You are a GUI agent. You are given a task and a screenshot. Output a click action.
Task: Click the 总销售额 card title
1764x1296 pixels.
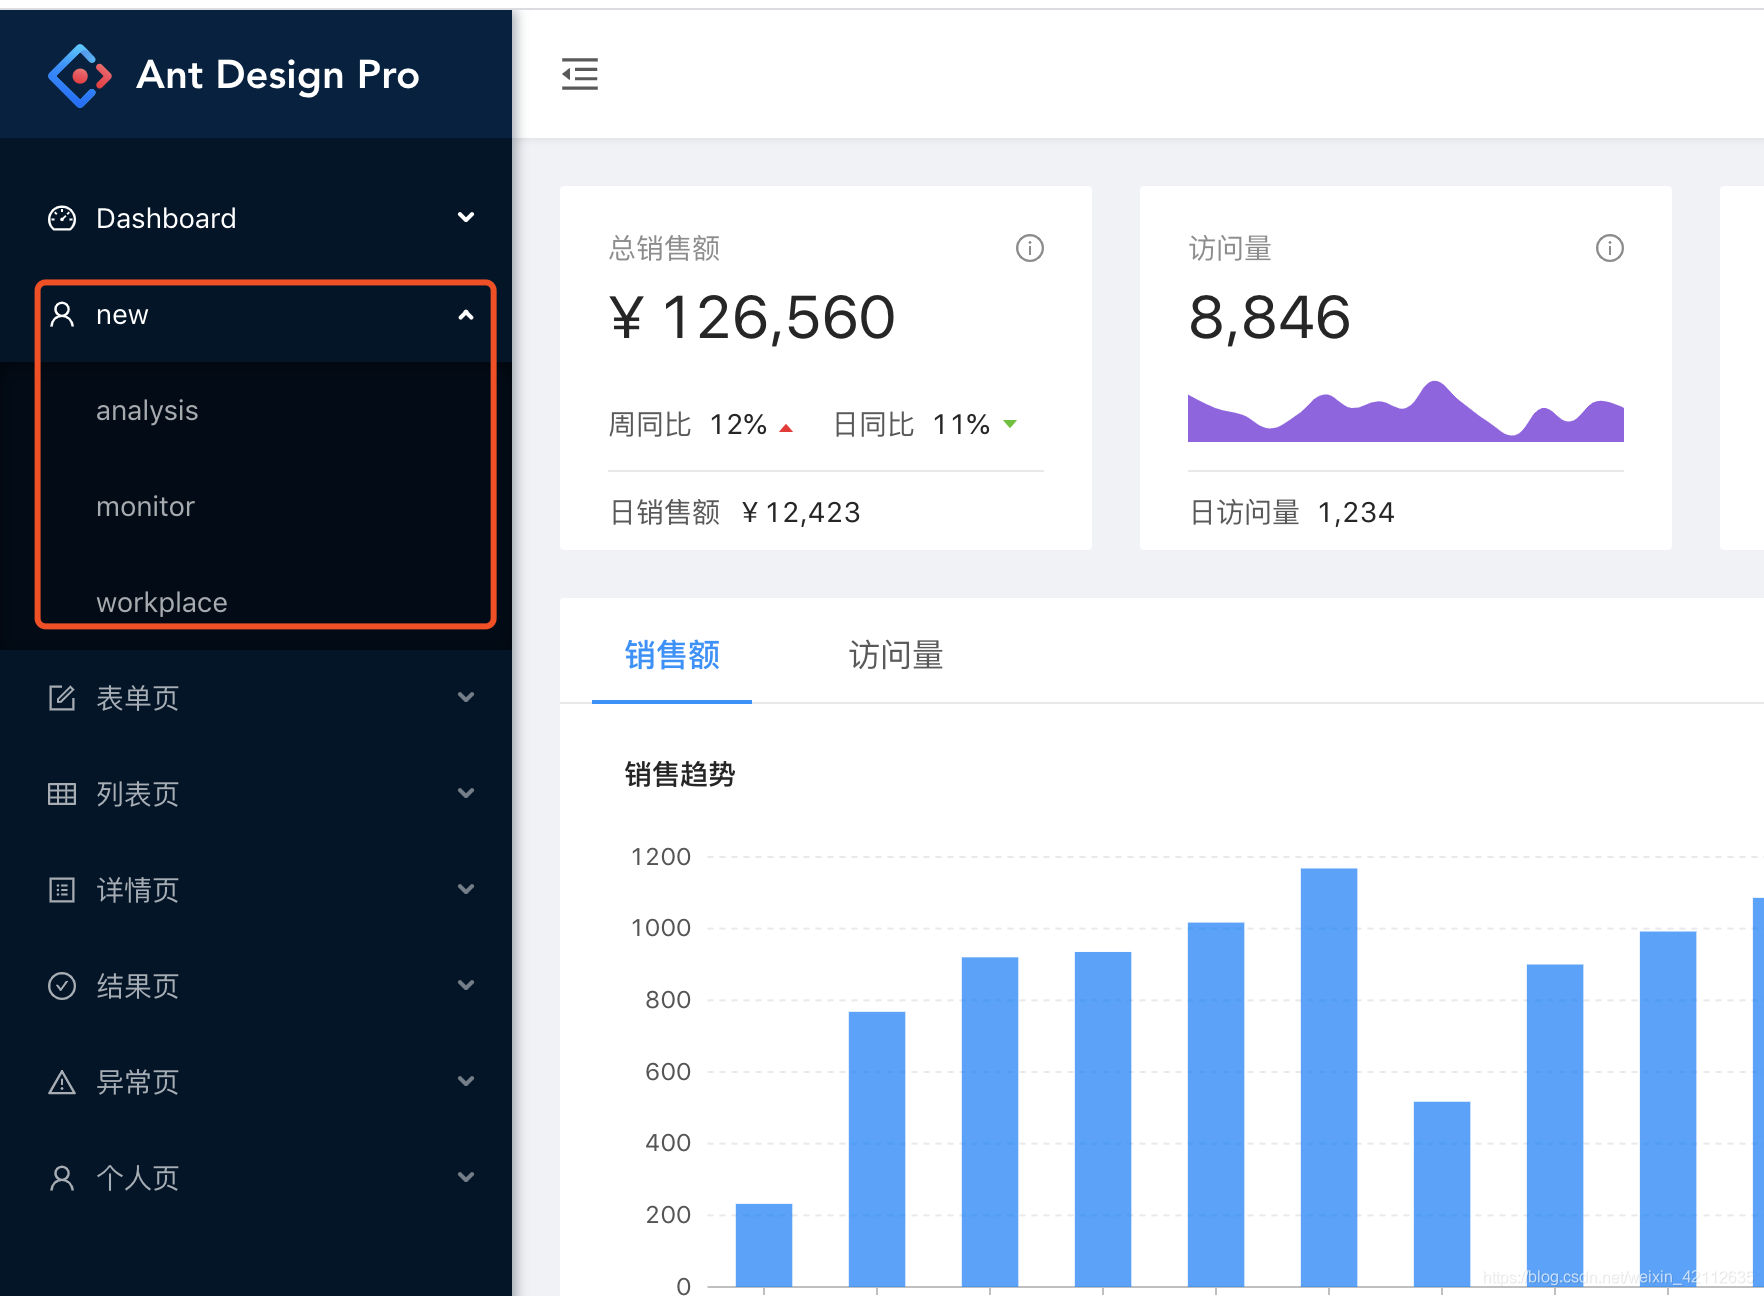[x=664, y=248]
